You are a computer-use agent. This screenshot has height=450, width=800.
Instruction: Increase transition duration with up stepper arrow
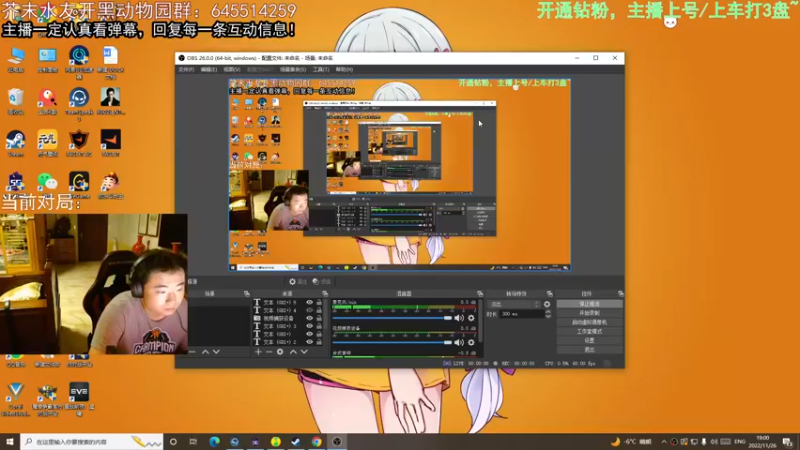tap(548, 312)
